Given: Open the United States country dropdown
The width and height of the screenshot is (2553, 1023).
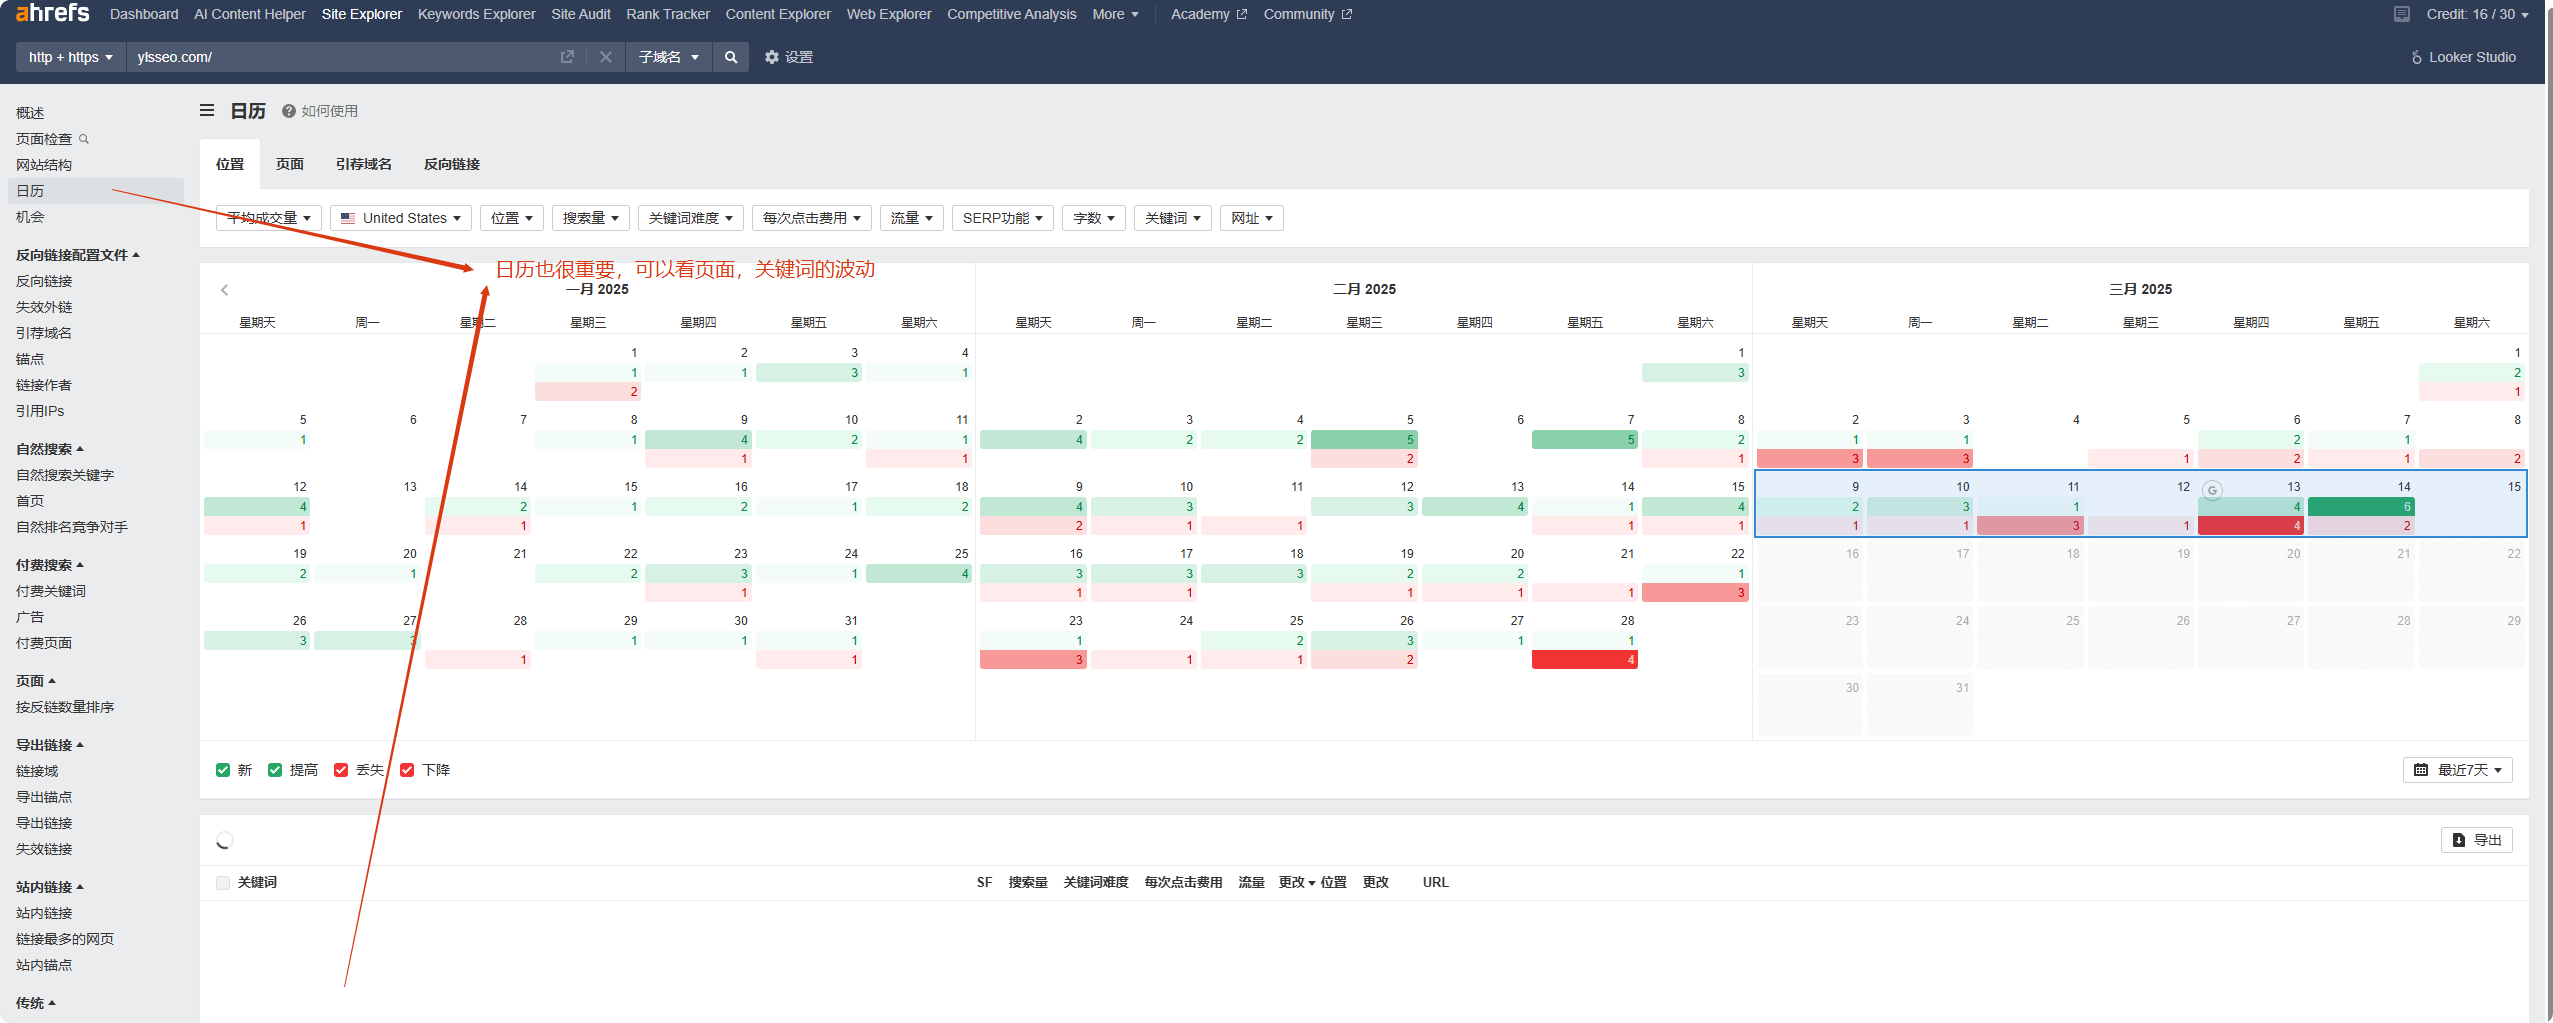Looking at the screenshot, I should (x=401, y=218).
